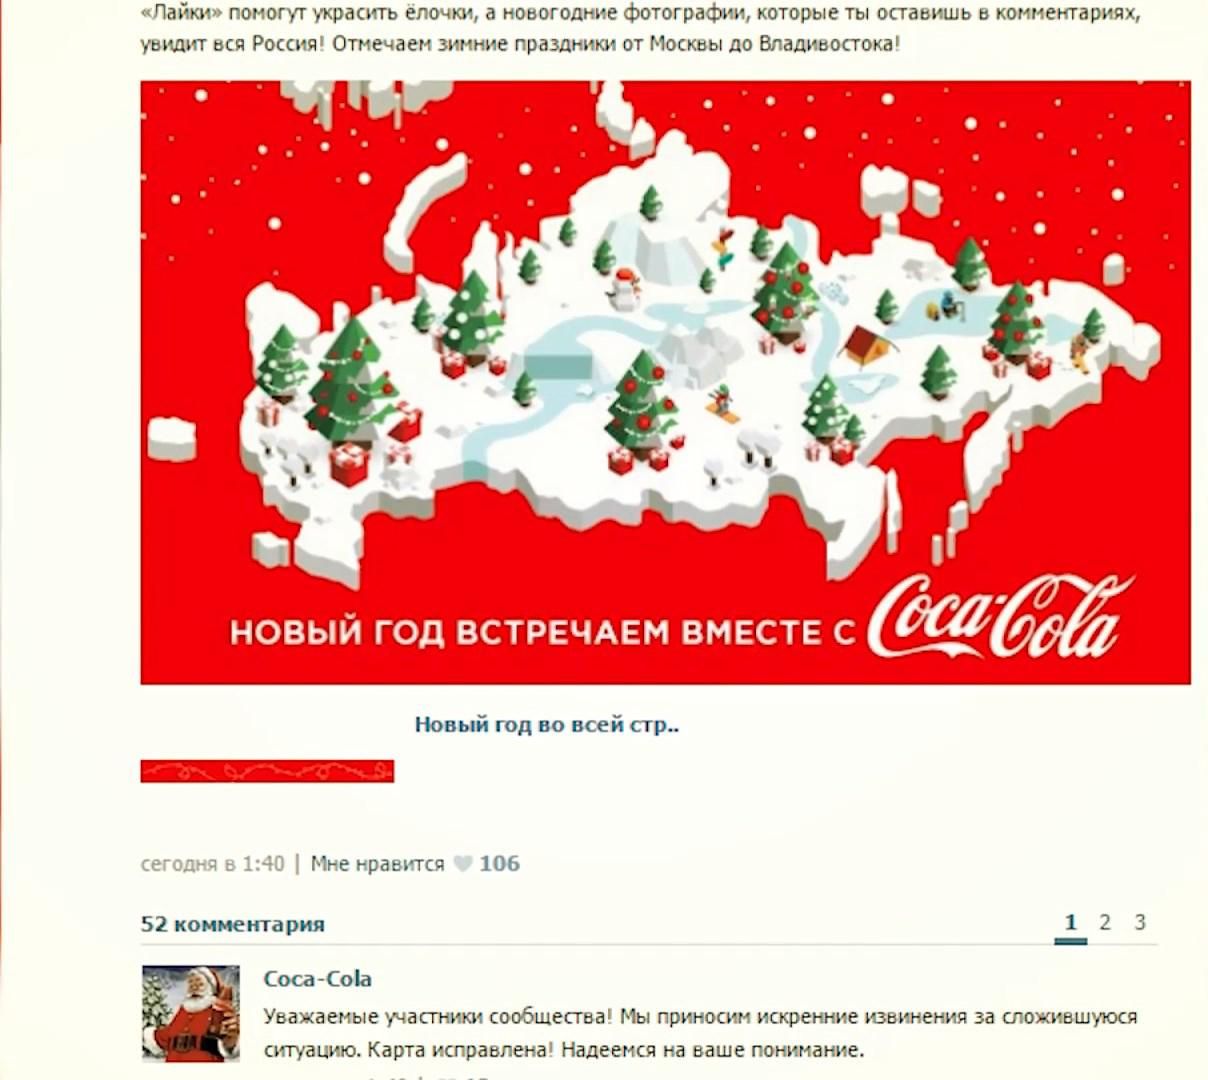Screen dimensions: 1208x1080
Task: Click the slogan "НОВЫЙ ГОД ВСТРЕЧАЕМ ВМЕСТЕ С"
Action: [x=543, y=632]
